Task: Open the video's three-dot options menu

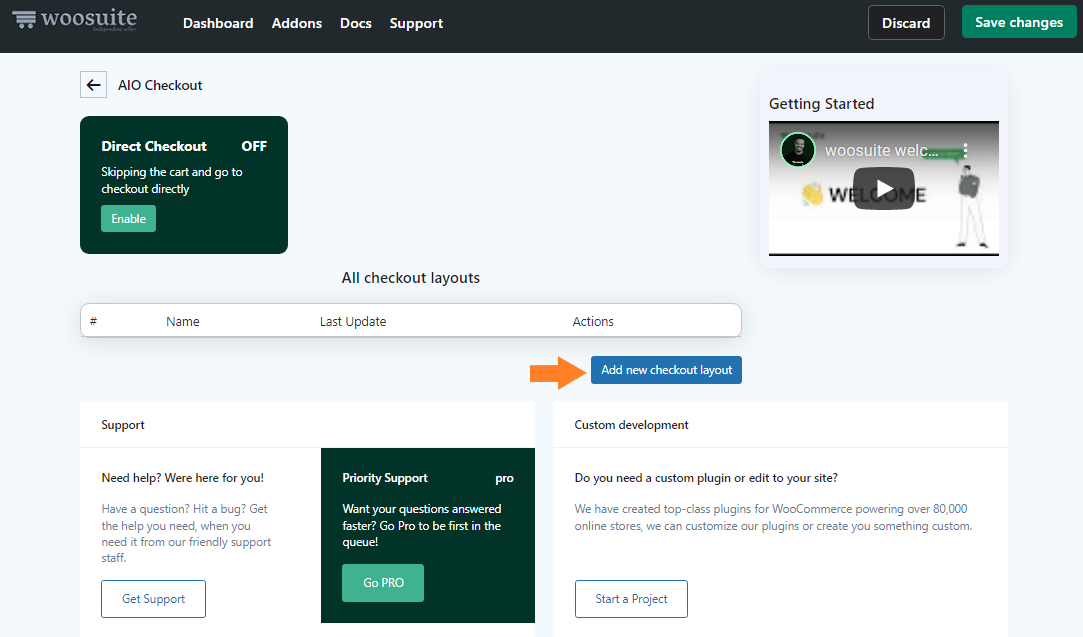Action: [965, 150]
